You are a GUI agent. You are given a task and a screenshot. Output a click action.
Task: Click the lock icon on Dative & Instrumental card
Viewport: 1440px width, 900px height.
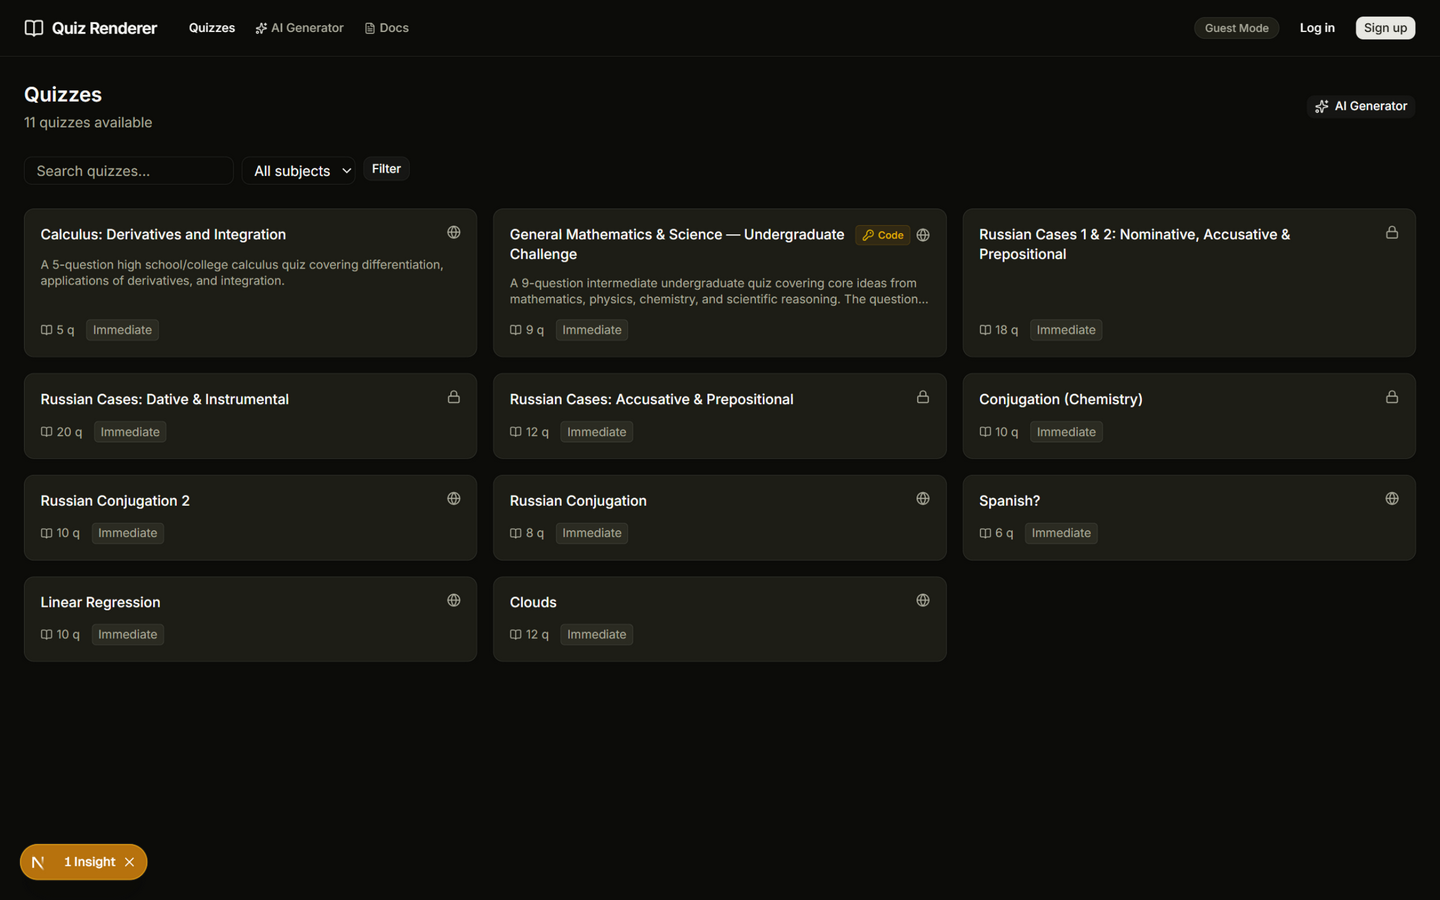454,397
